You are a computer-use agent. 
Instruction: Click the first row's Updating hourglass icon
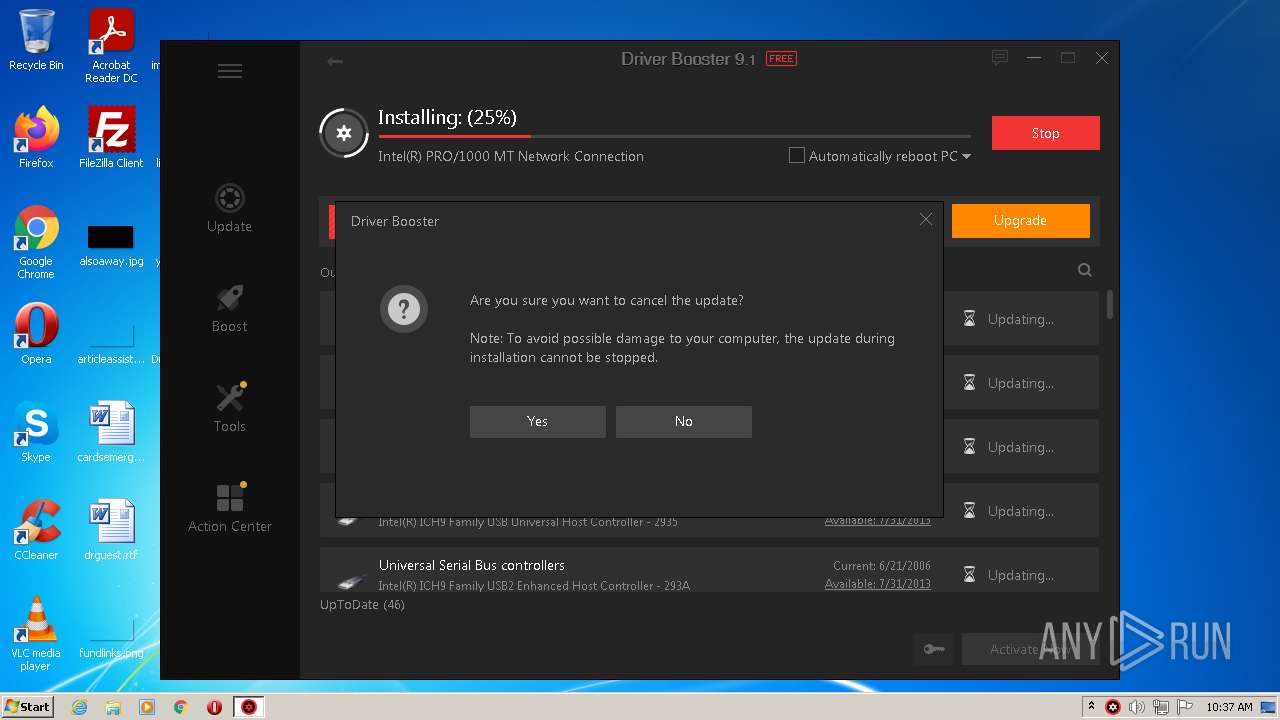(969, 319)
